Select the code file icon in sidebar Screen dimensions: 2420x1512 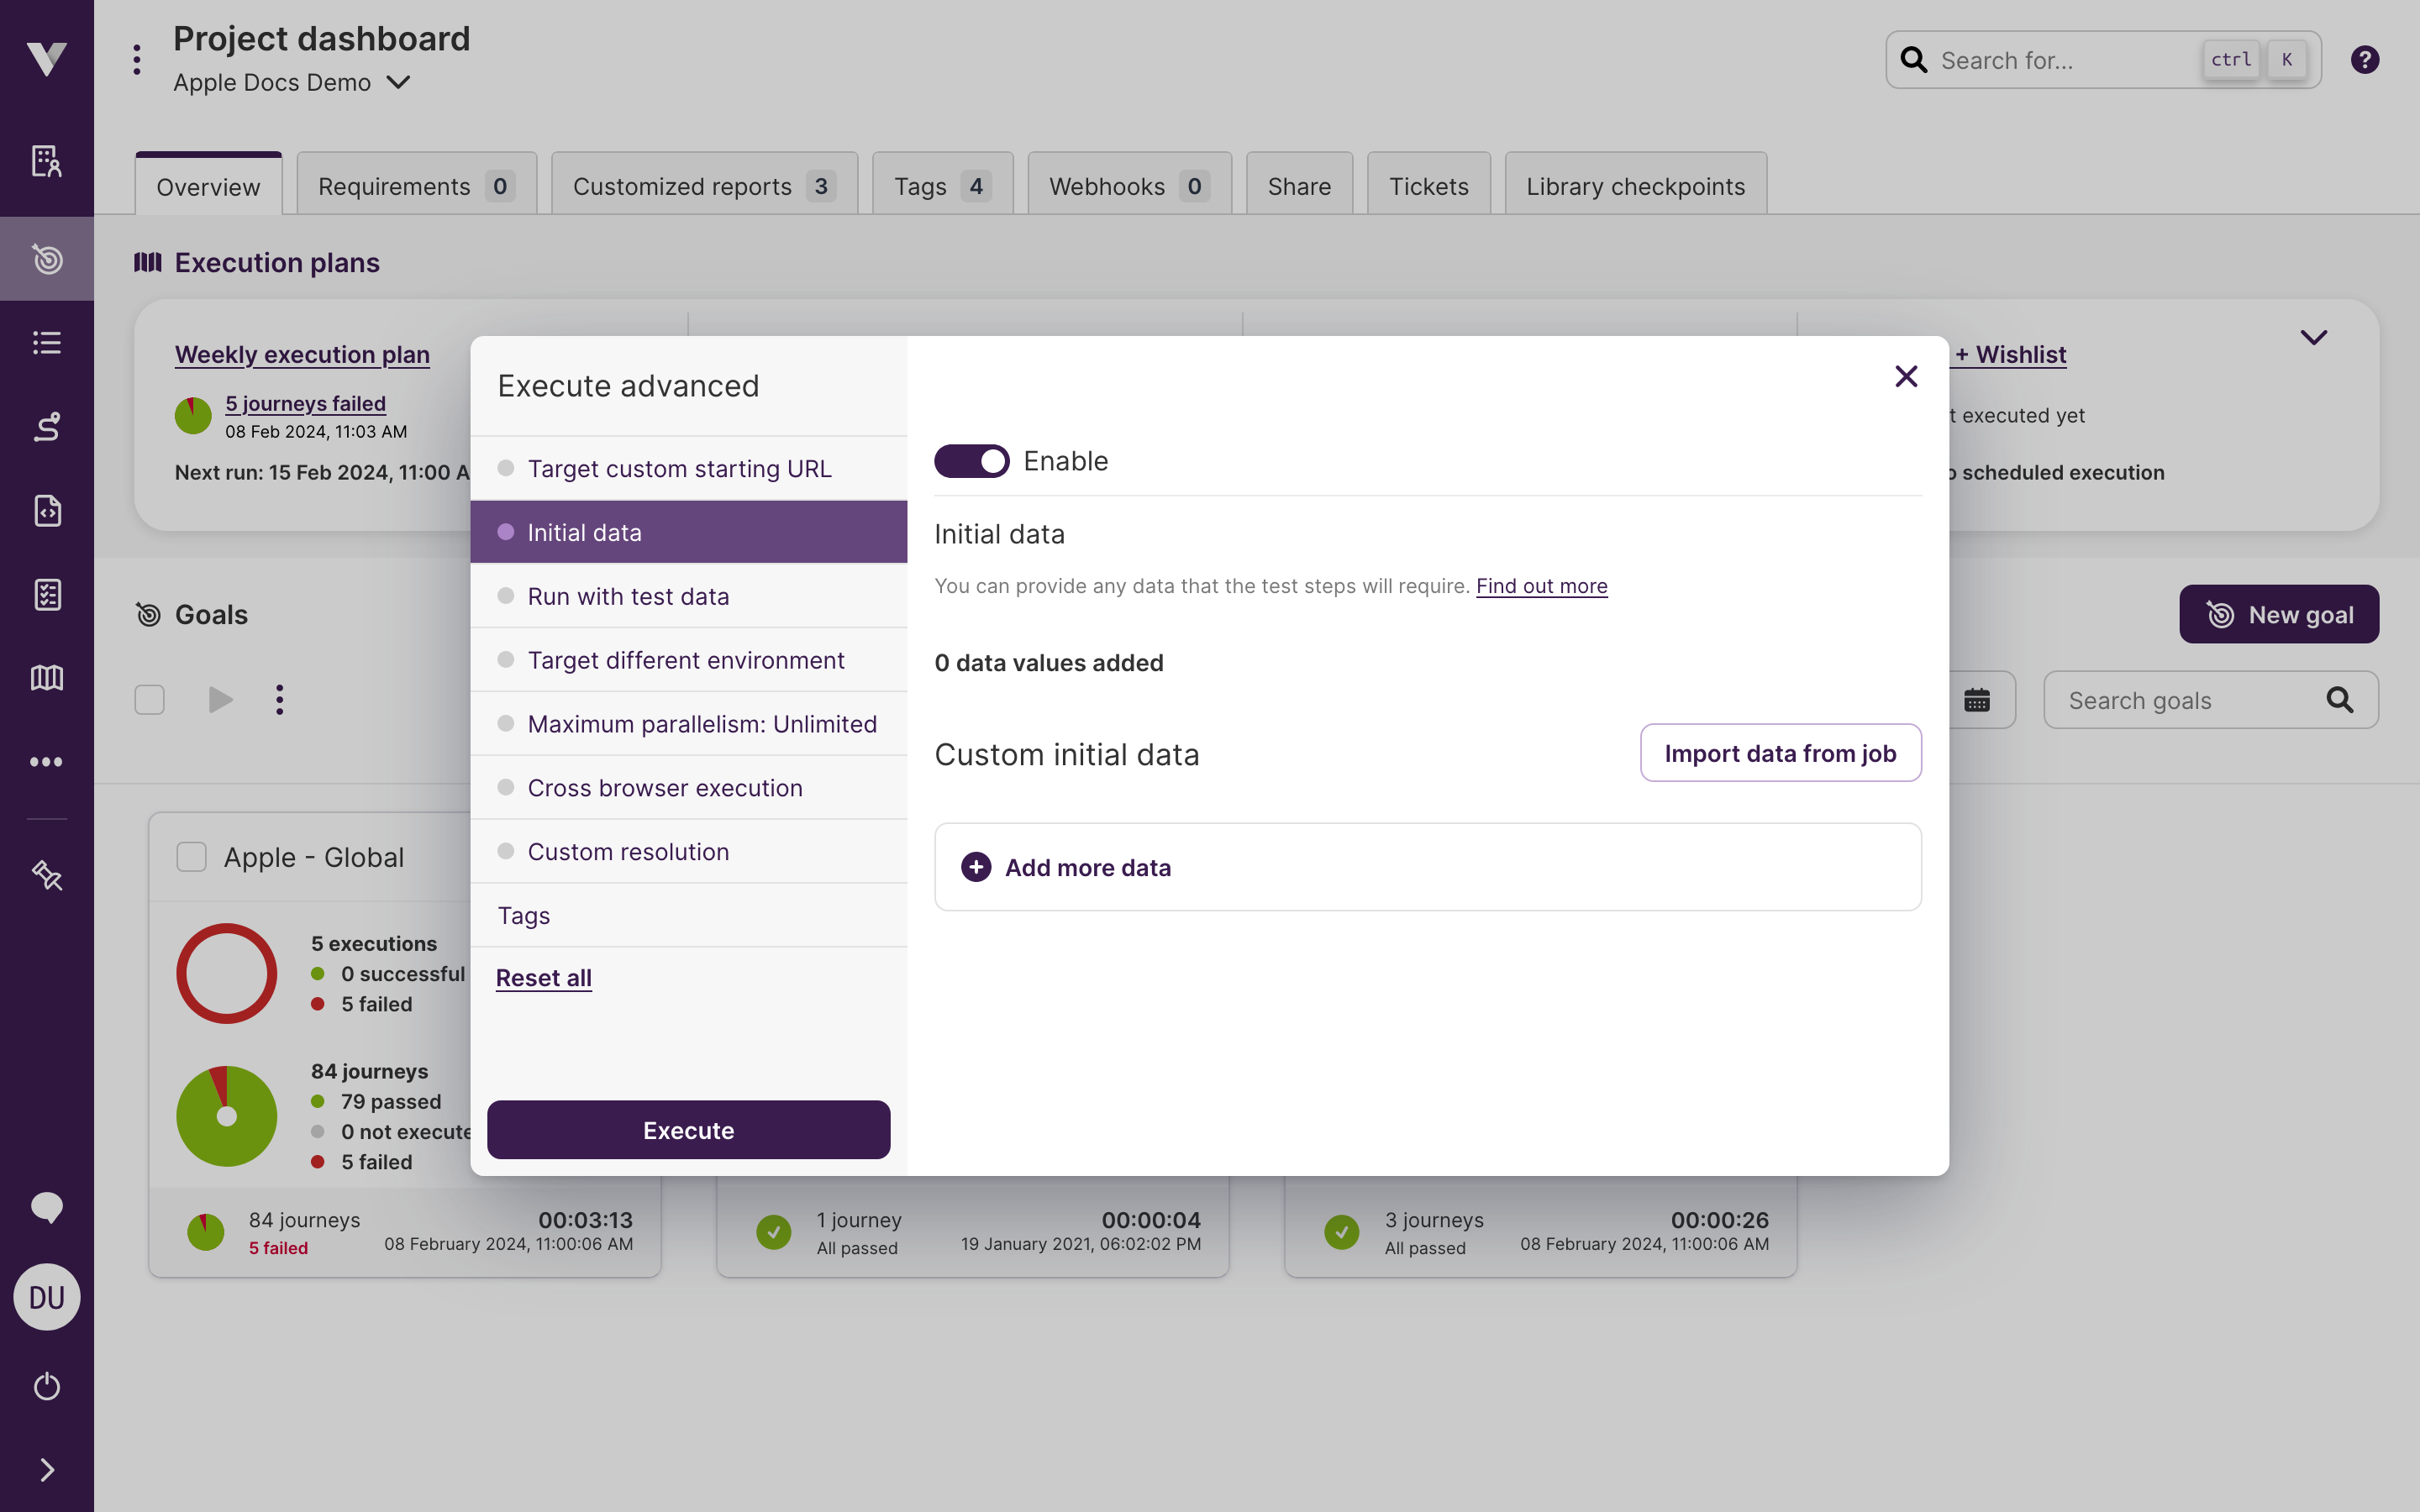click(x=47, y=511)
